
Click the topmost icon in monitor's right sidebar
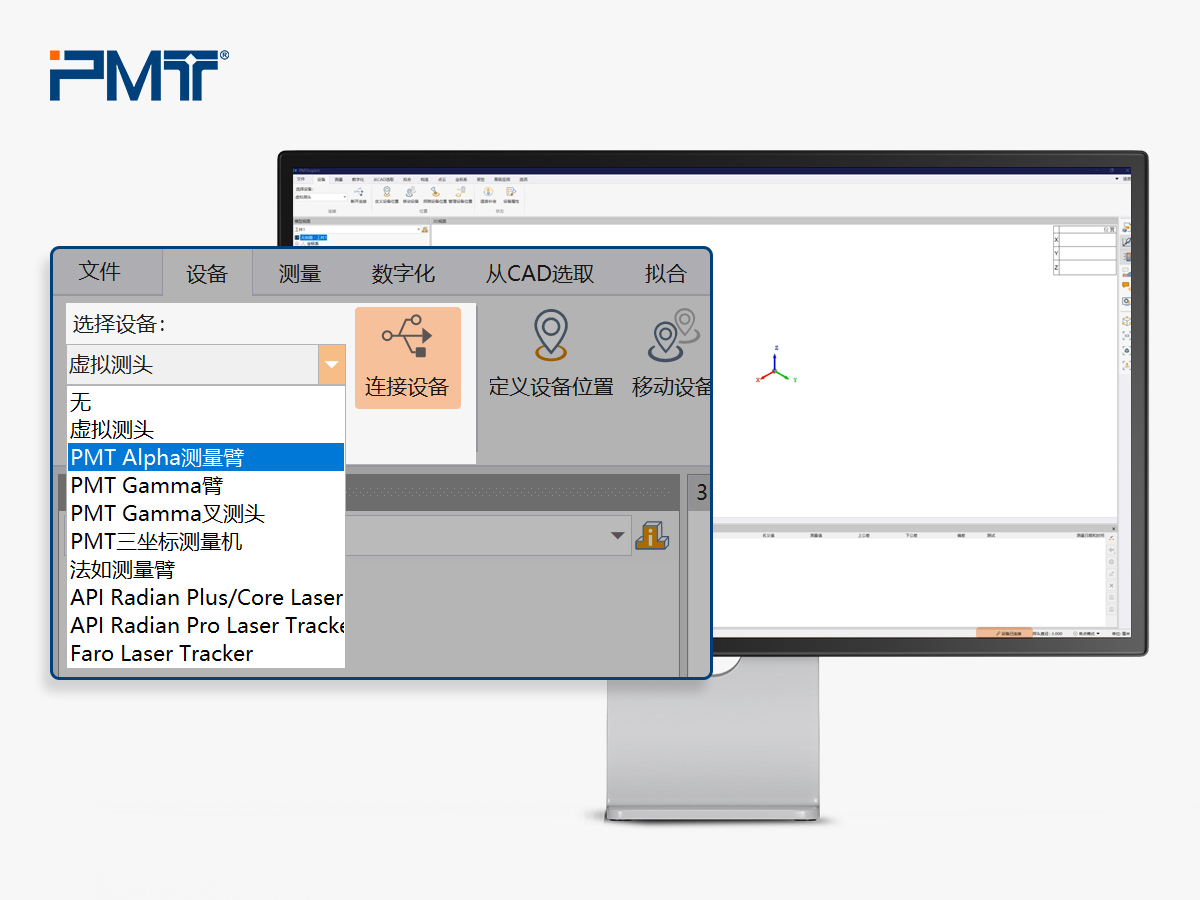(x=1126, y=228)
